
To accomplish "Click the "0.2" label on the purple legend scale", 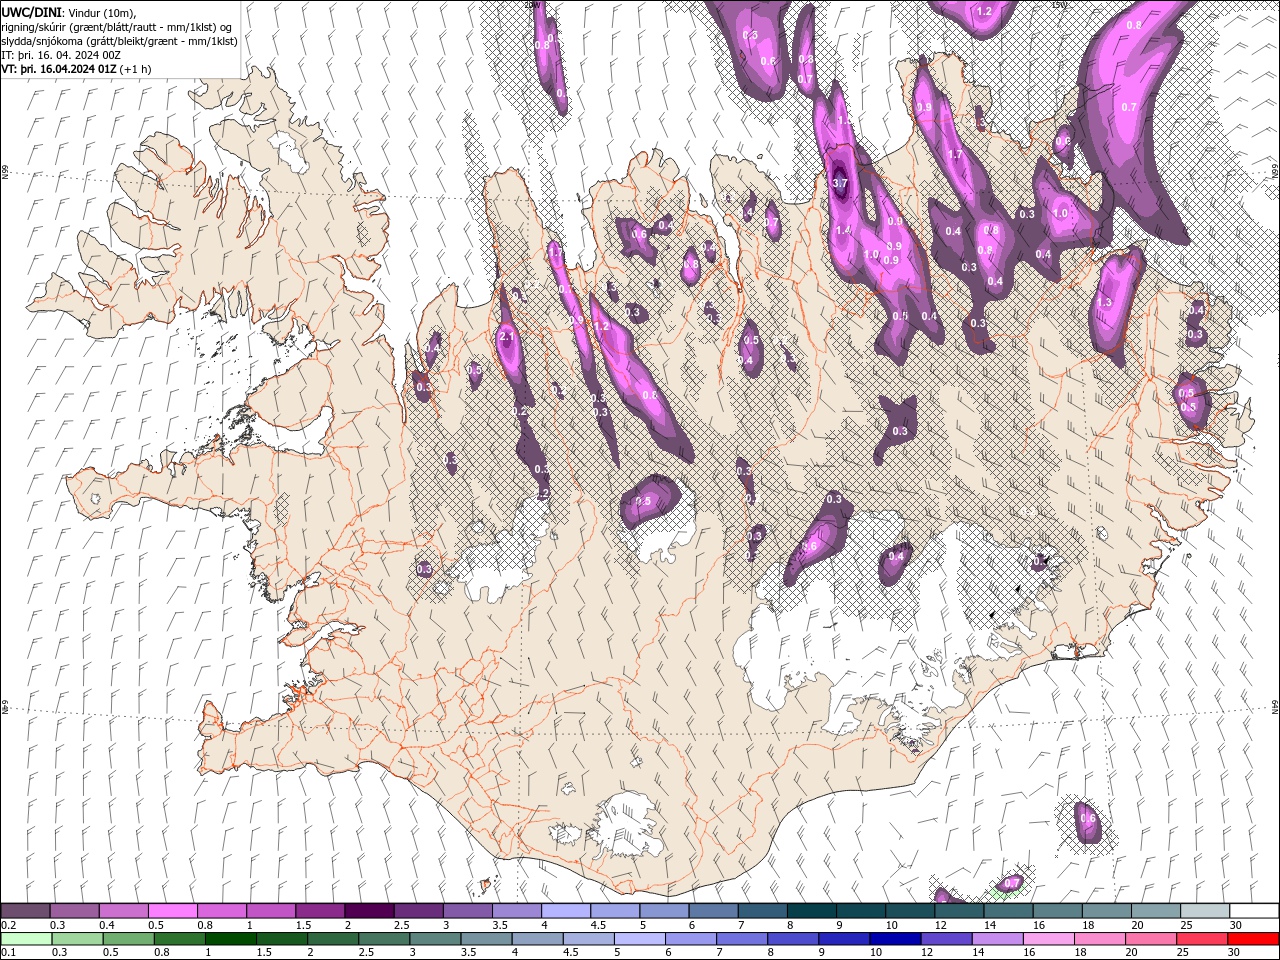I will point(9,925).
